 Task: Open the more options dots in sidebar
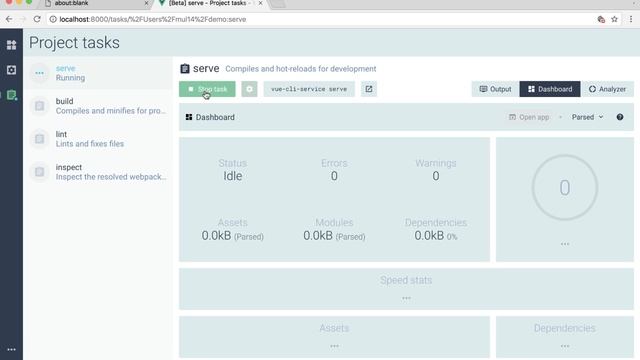(11, 349)
